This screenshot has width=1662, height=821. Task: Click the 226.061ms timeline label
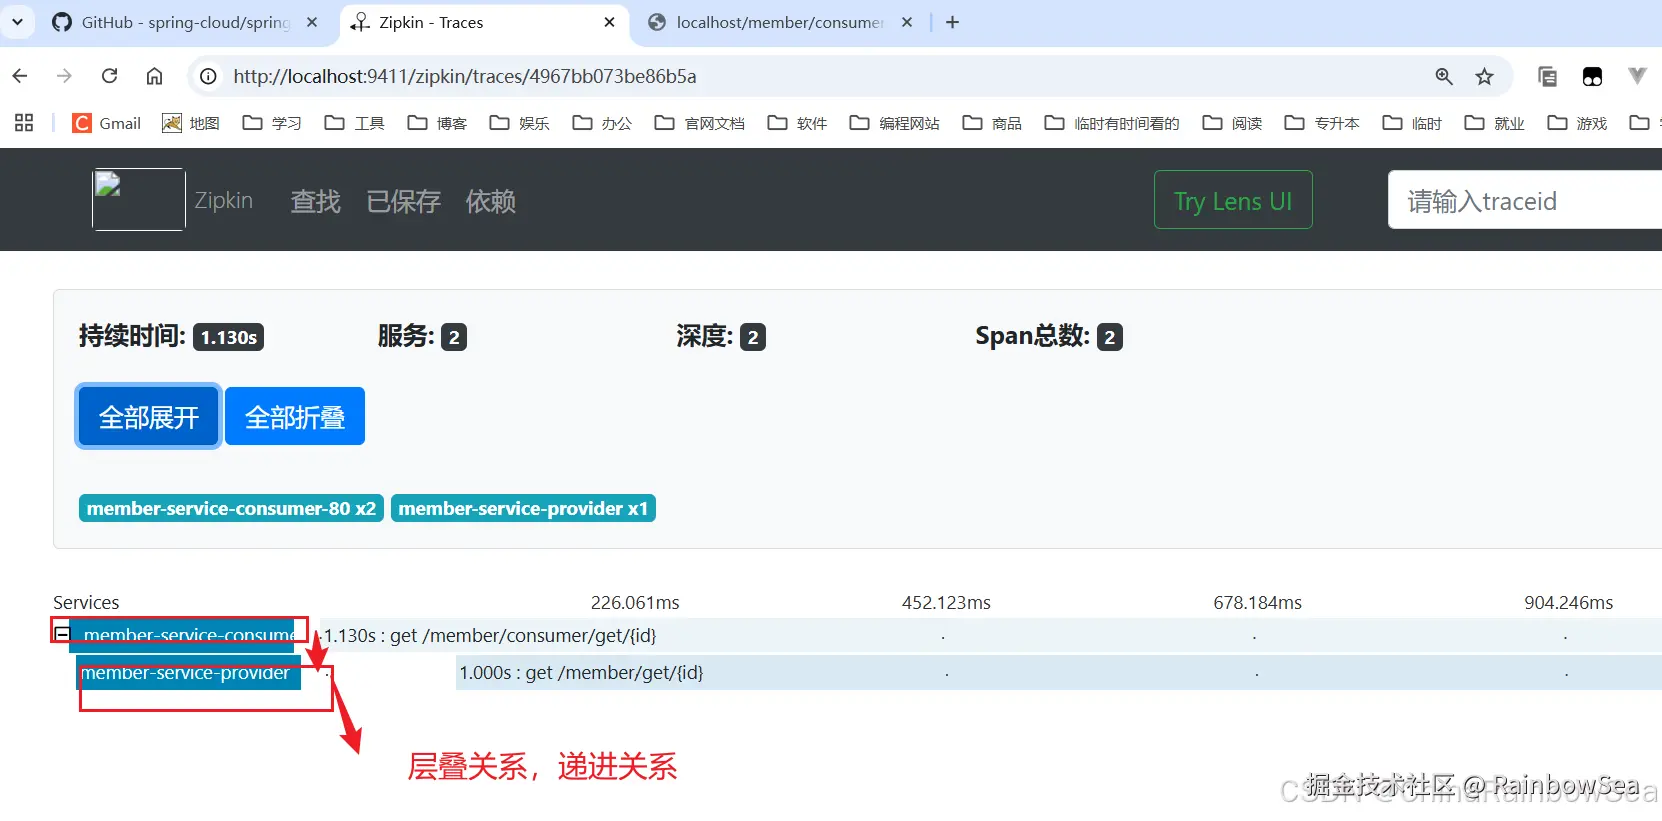pyautogui.click(x=635, y=602)
